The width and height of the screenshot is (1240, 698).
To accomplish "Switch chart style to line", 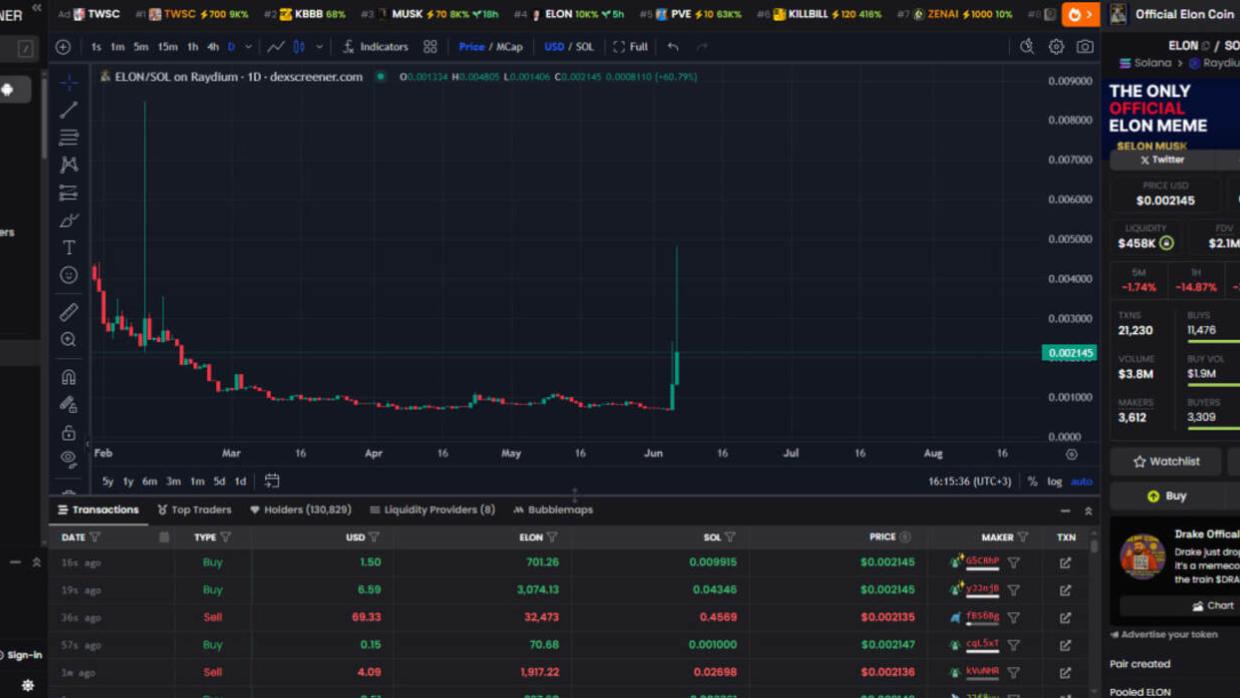I will [275, 47].
